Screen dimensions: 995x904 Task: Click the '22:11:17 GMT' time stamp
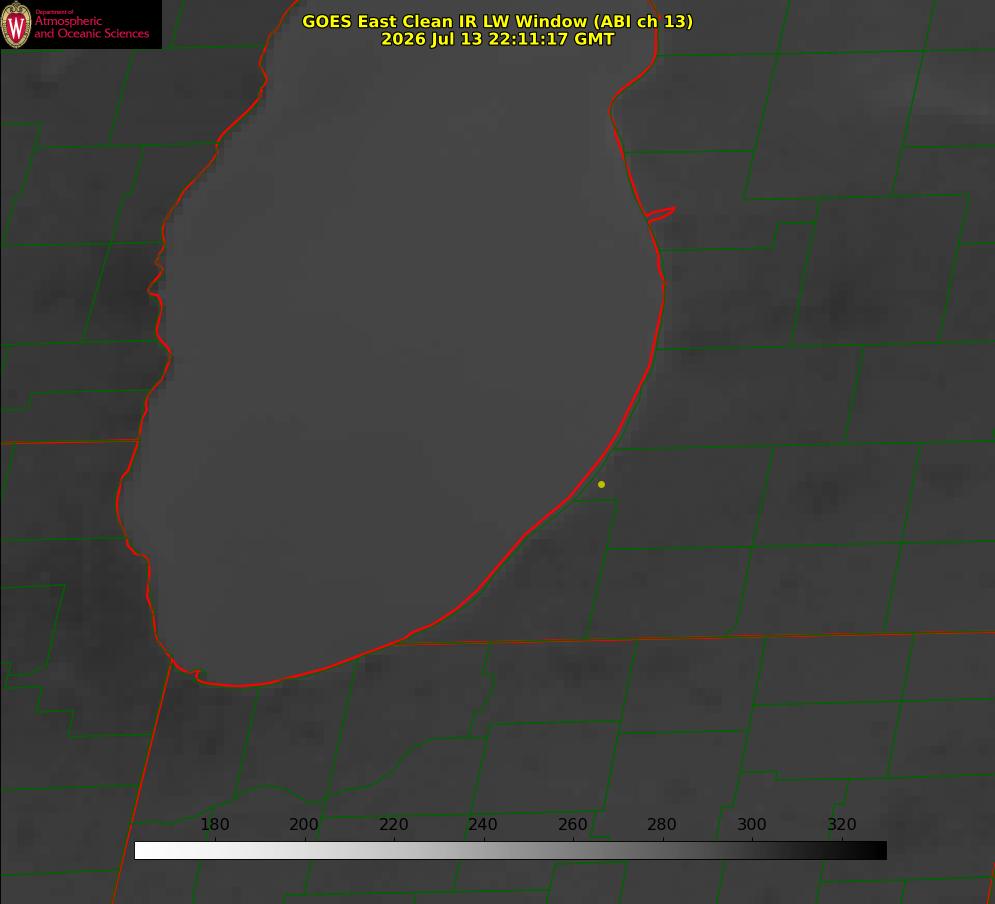click(551, 39)
